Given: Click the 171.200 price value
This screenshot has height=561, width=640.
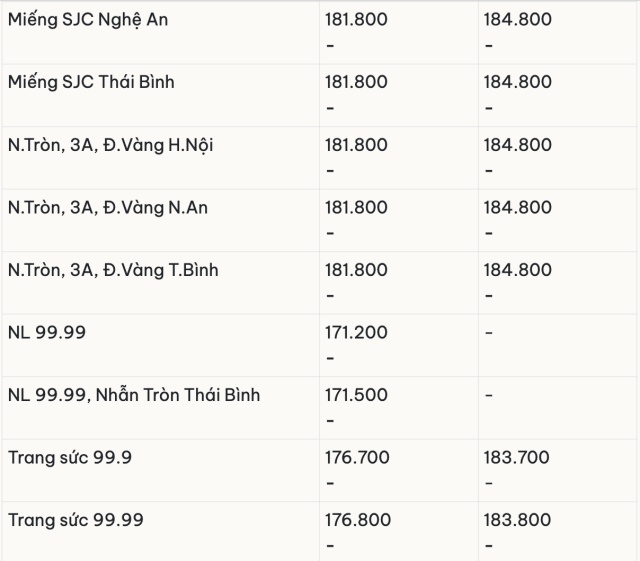Looking at the screenshot, I should pos(356,333).
